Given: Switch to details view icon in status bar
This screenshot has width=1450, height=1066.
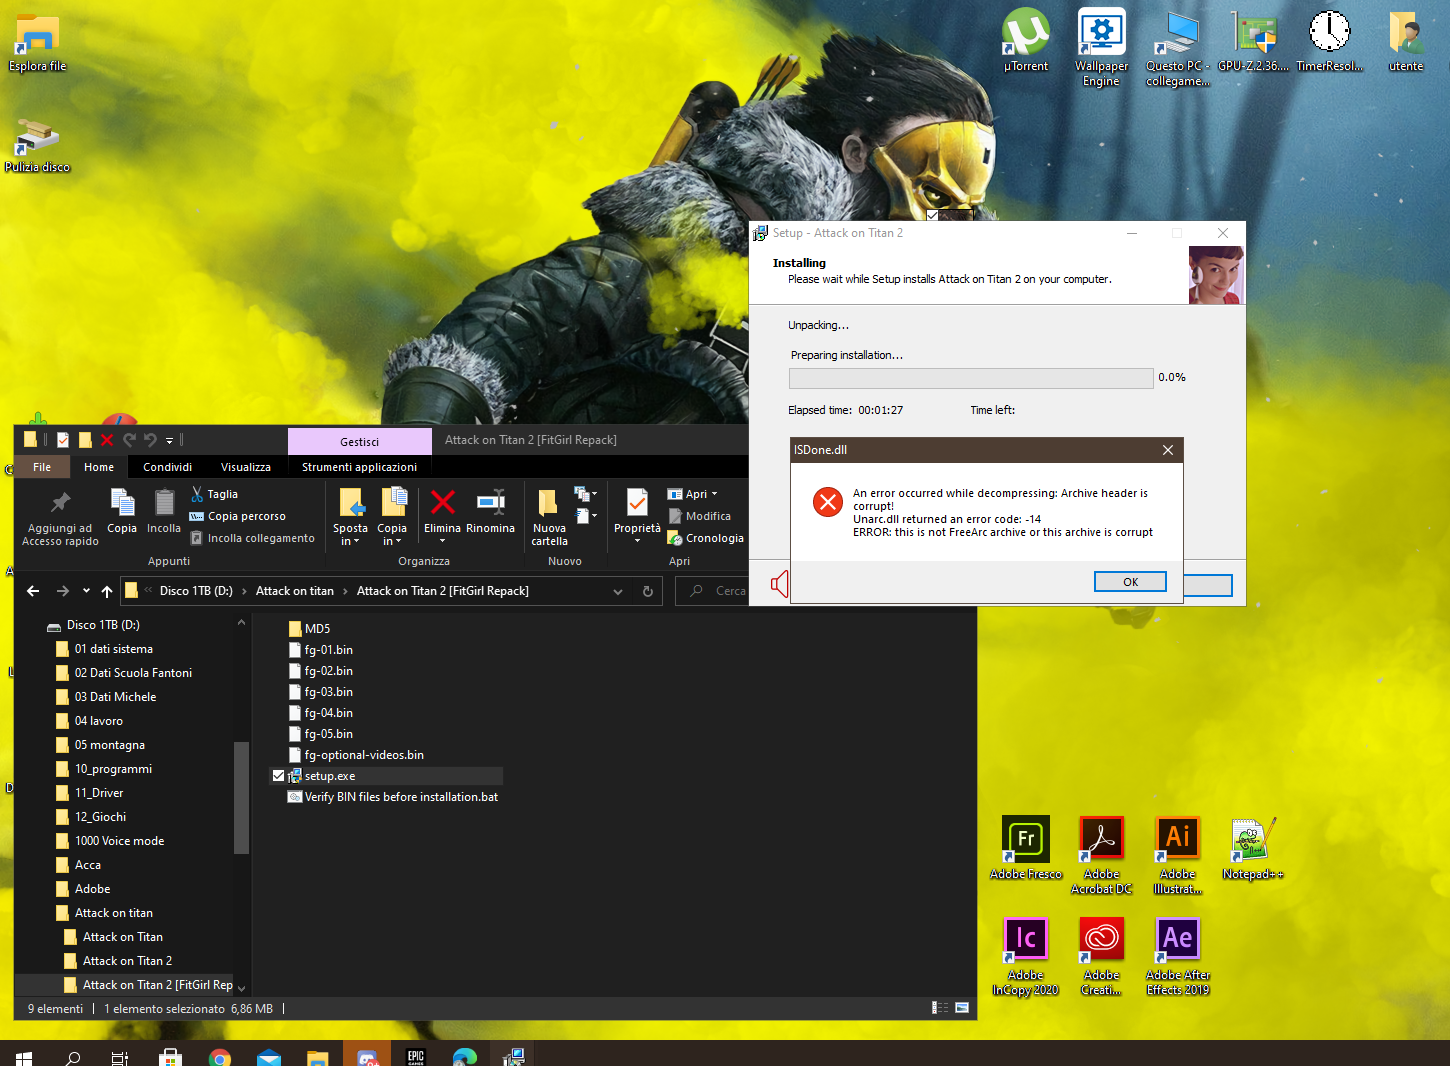Looking at the screenshot, I should (940, 1008).
